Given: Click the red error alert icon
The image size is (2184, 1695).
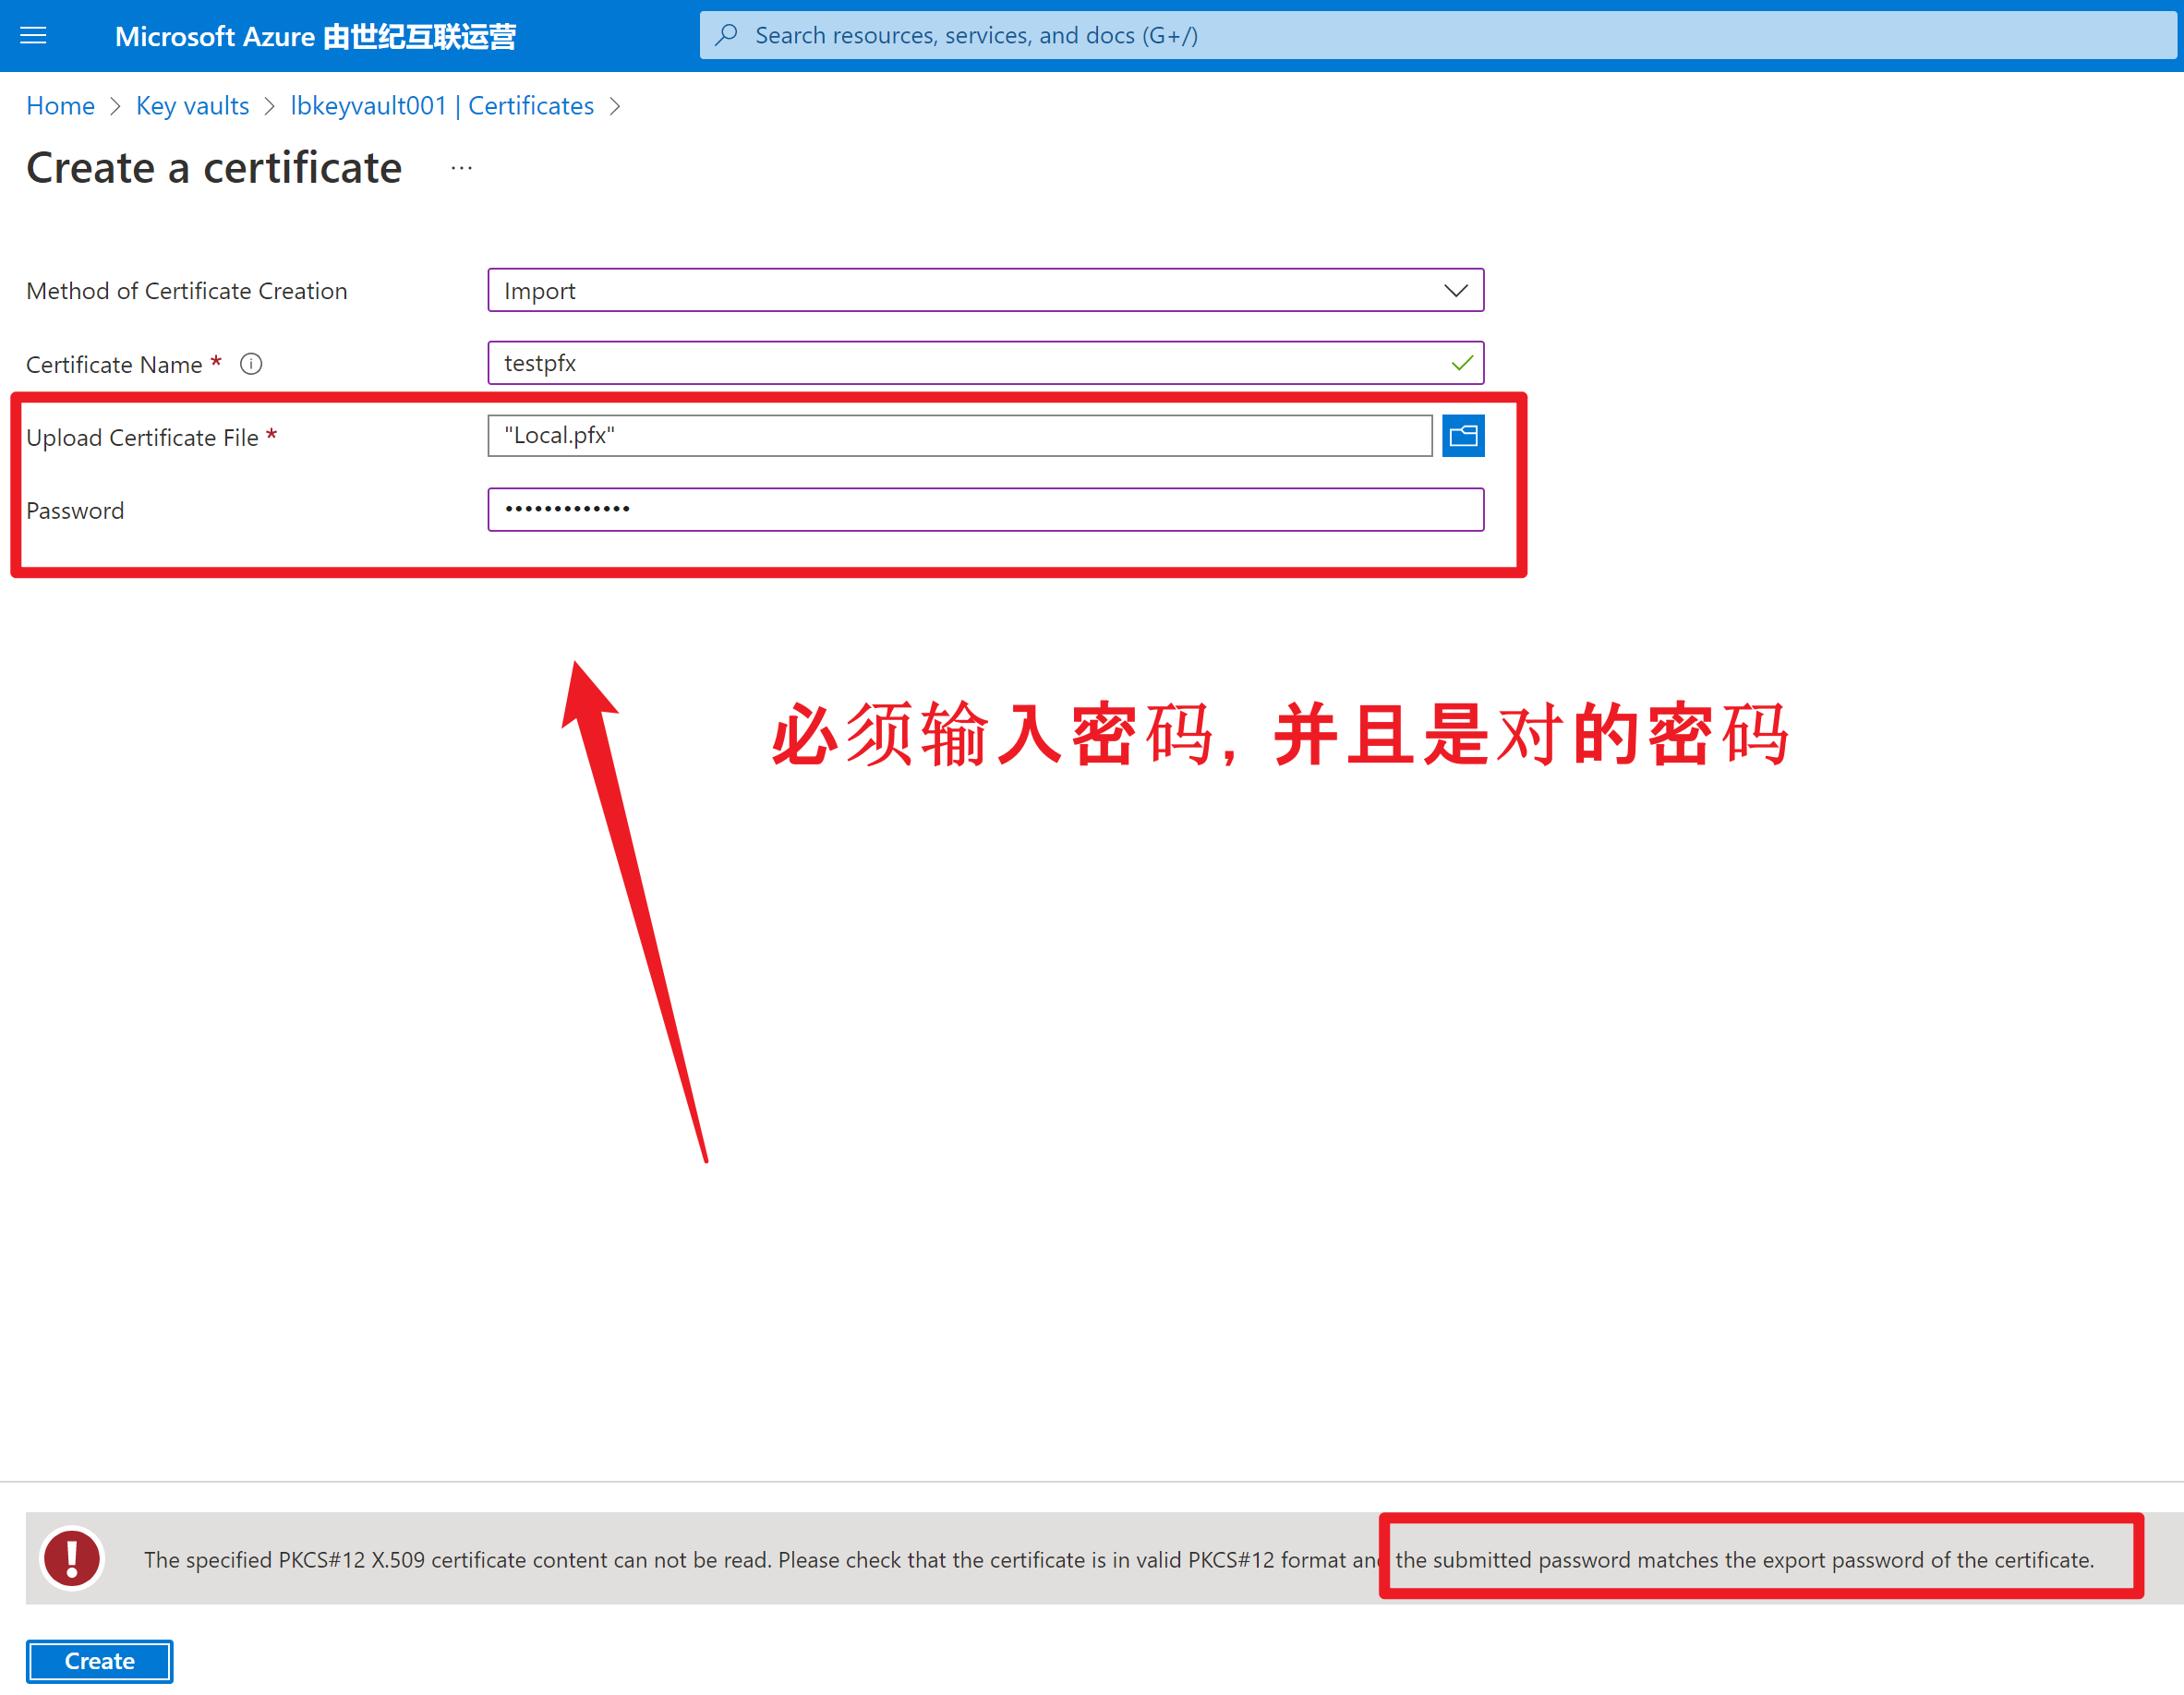Looking at the screenshot, I should [72, 1558].
